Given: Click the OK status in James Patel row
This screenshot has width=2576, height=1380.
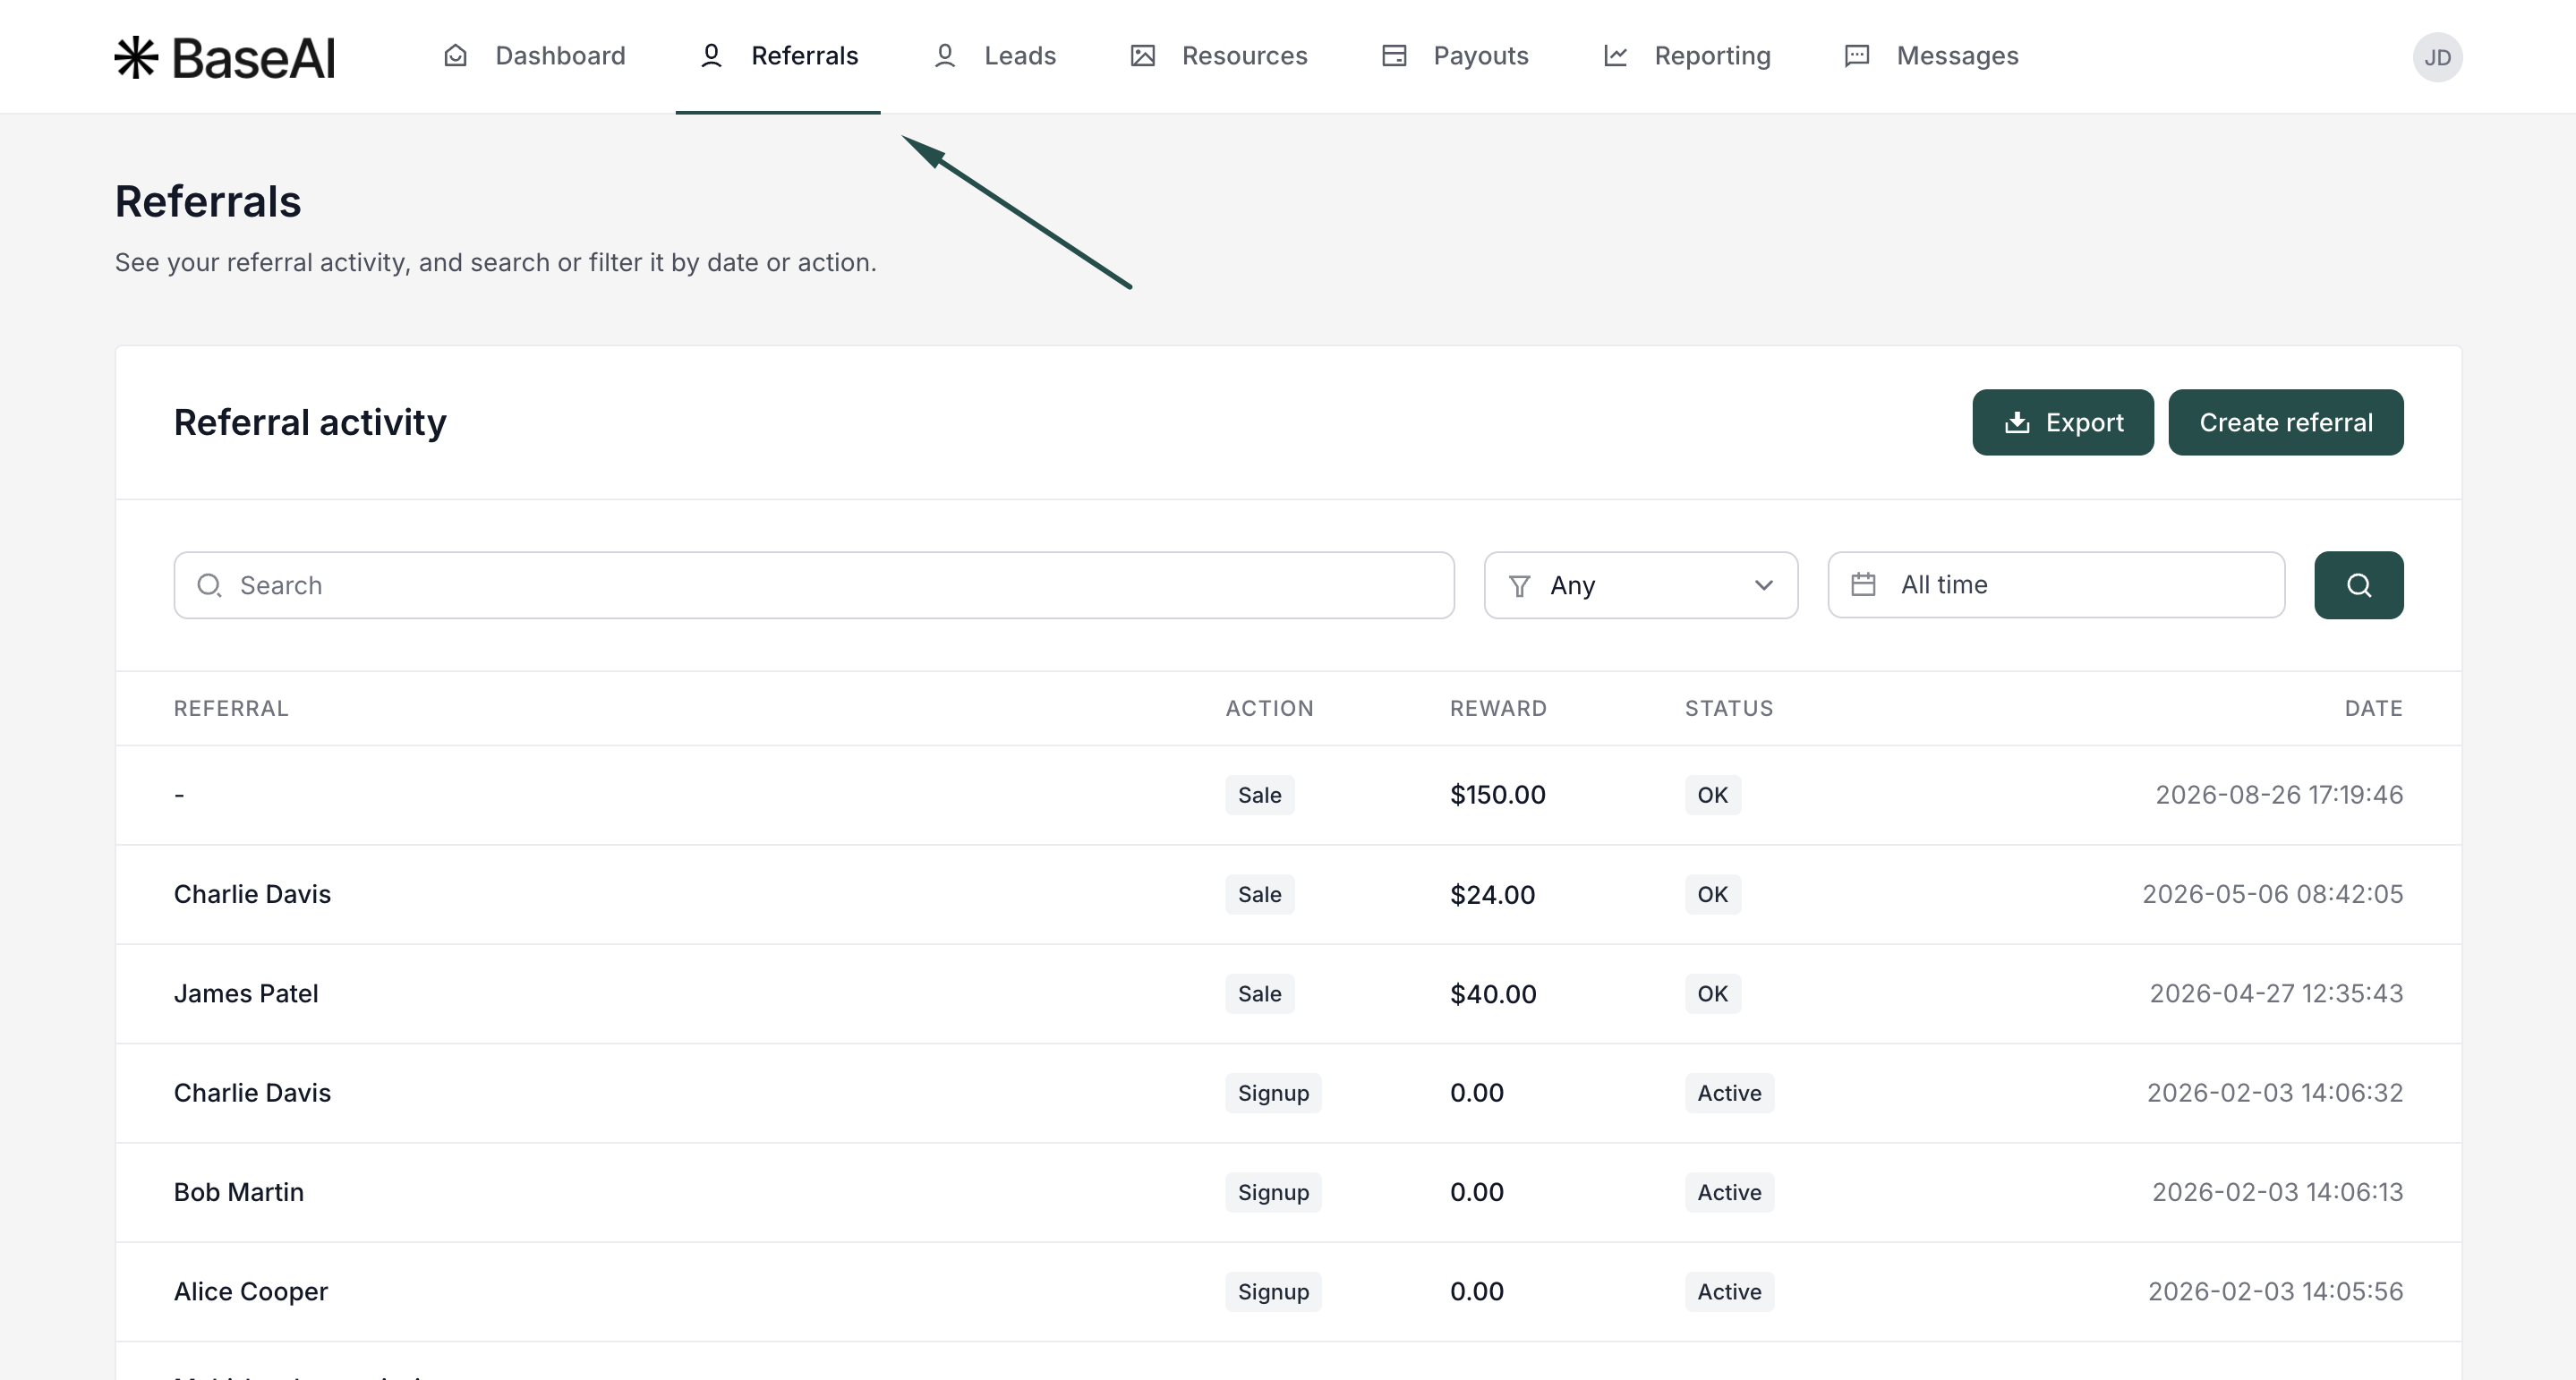Looking at the screenshot, I should pyautogui.click(x=1712, y=993).
